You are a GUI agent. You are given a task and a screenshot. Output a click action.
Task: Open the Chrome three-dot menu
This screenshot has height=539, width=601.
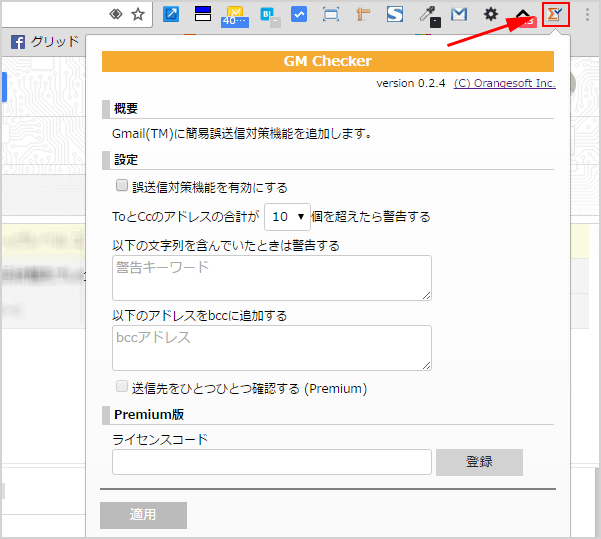coord(587,15)
